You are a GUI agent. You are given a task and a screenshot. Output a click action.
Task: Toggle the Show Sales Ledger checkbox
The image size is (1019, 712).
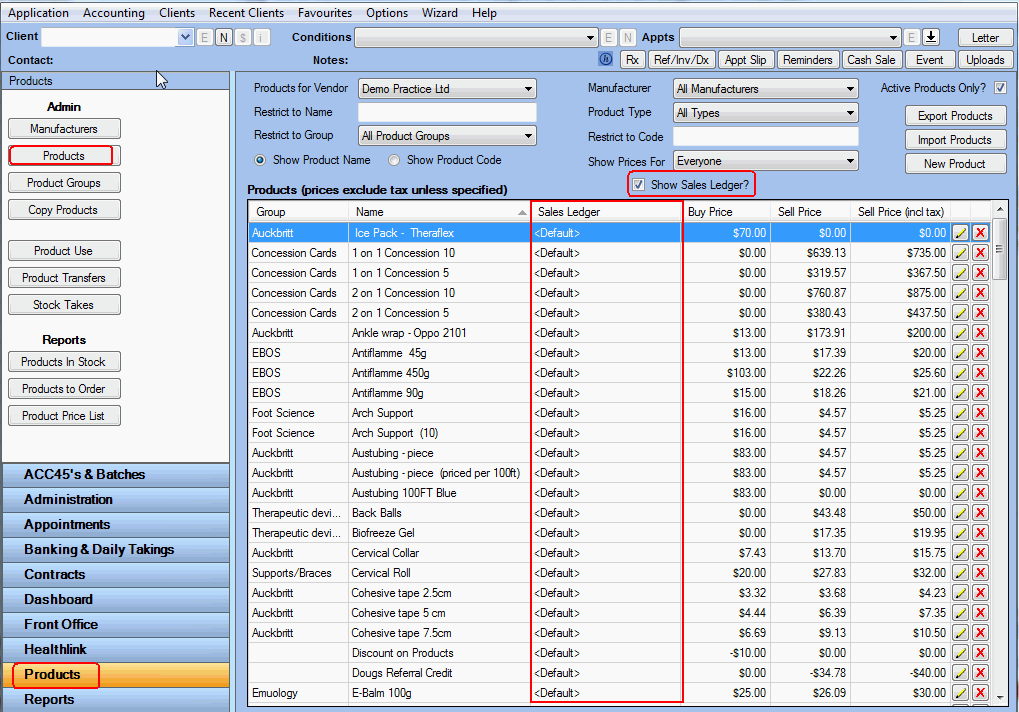[639, 184]
